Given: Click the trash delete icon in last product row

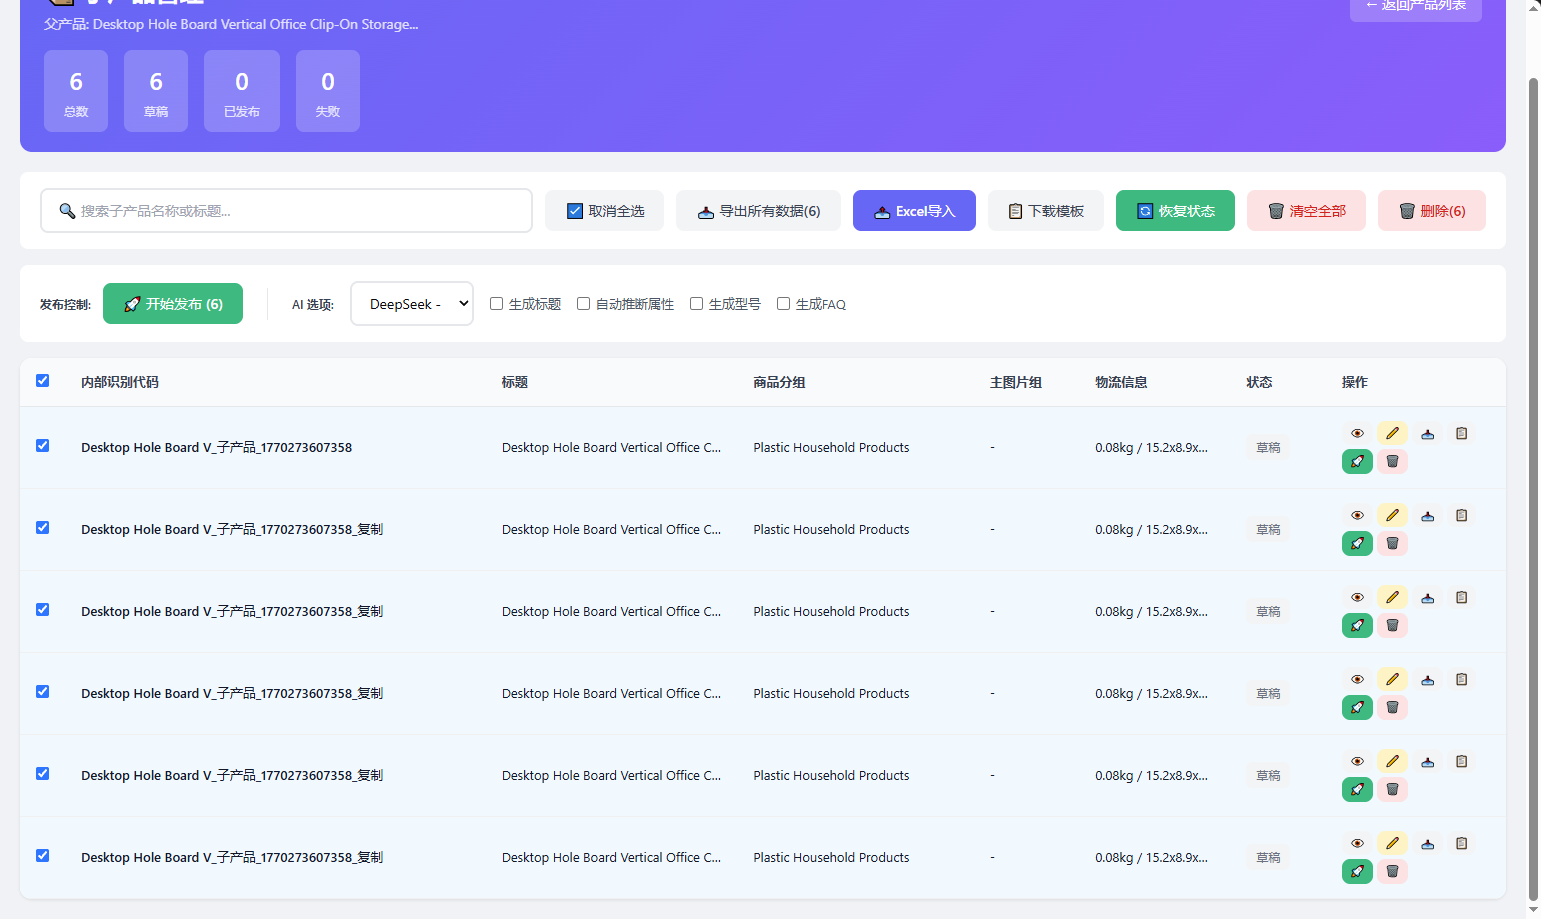Looking at the screenshot, I should click(1392, 871).
